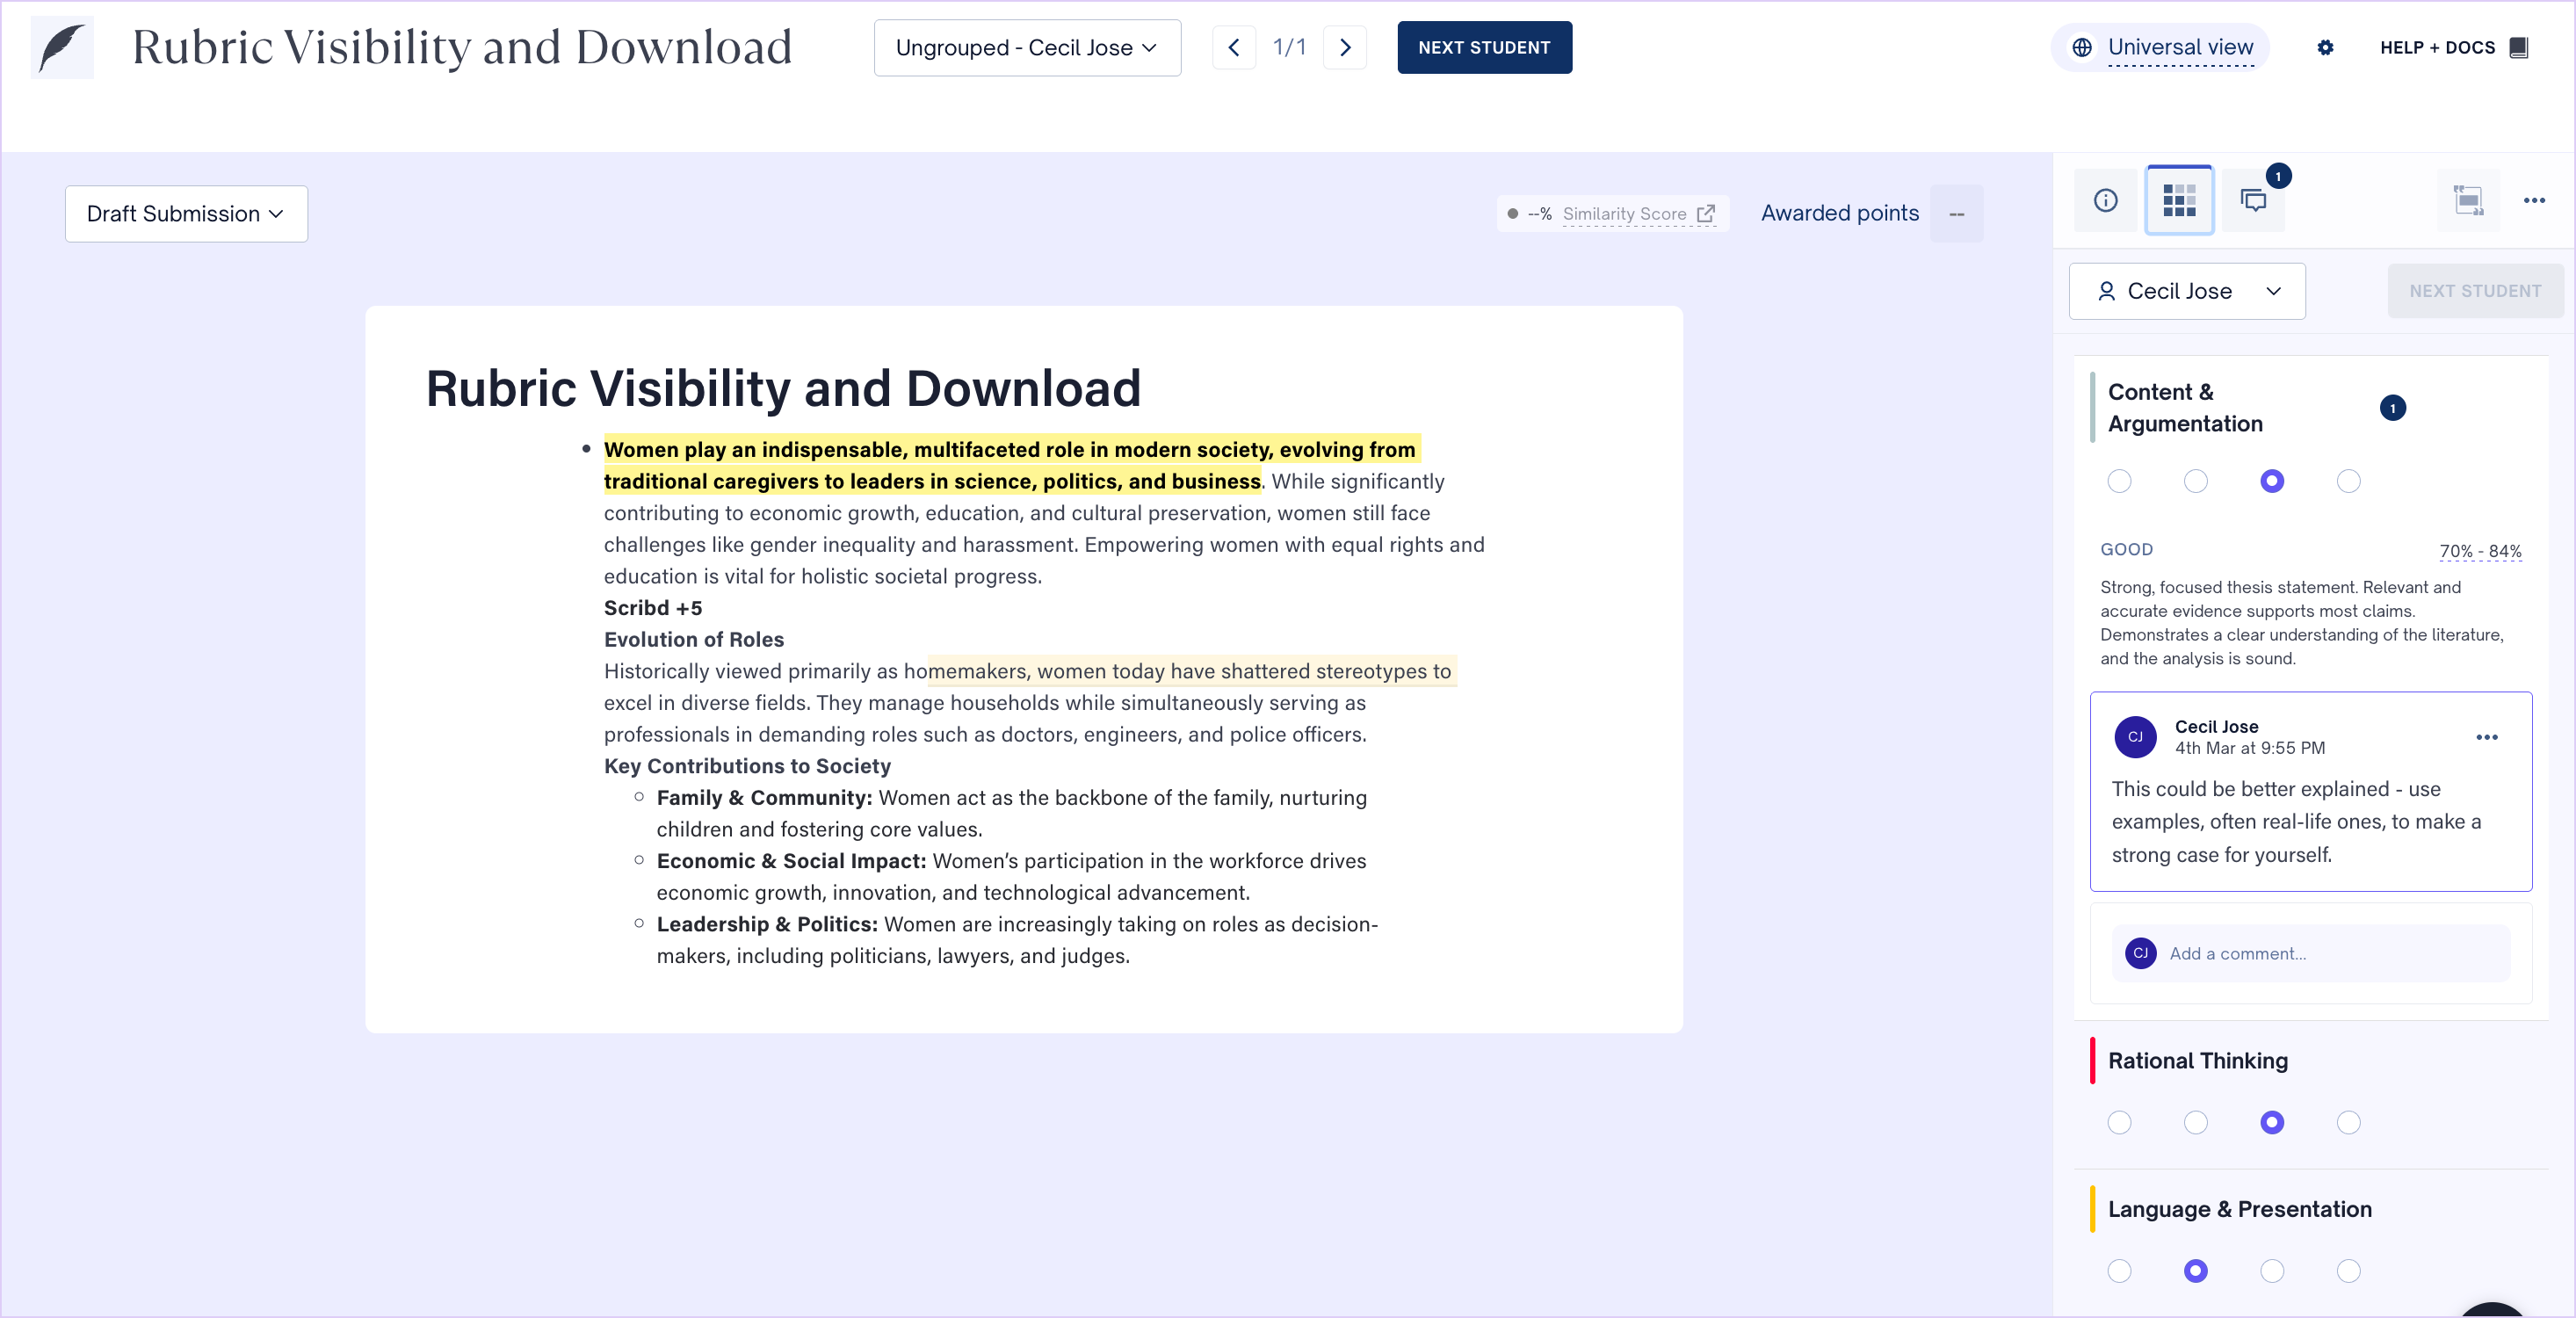Expand the Ungrouped - Cecil Jose dropdown
Viewport: 2576px width, 1318px height.
click(x=1027, y=47)
